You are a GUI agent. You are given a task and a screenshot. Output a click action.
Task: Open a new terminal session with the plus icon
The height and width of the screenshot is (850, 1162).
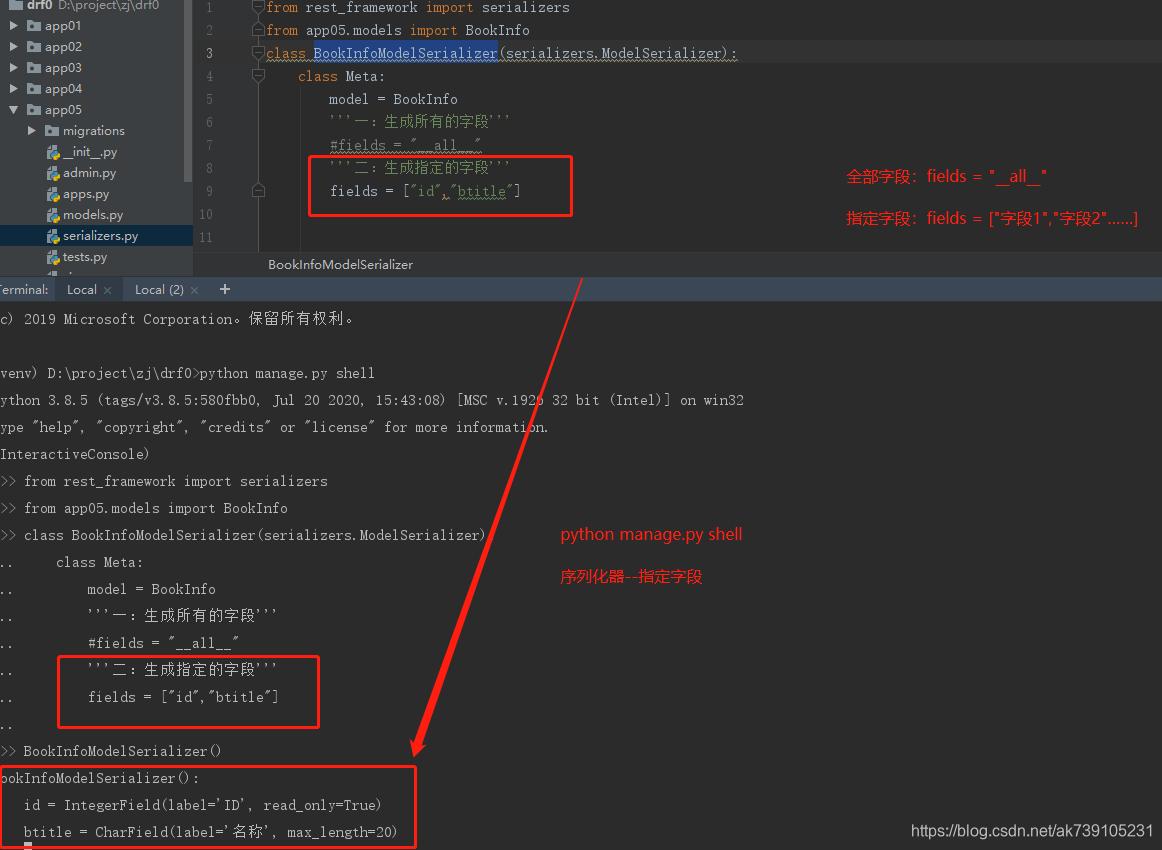click(224, 289)
